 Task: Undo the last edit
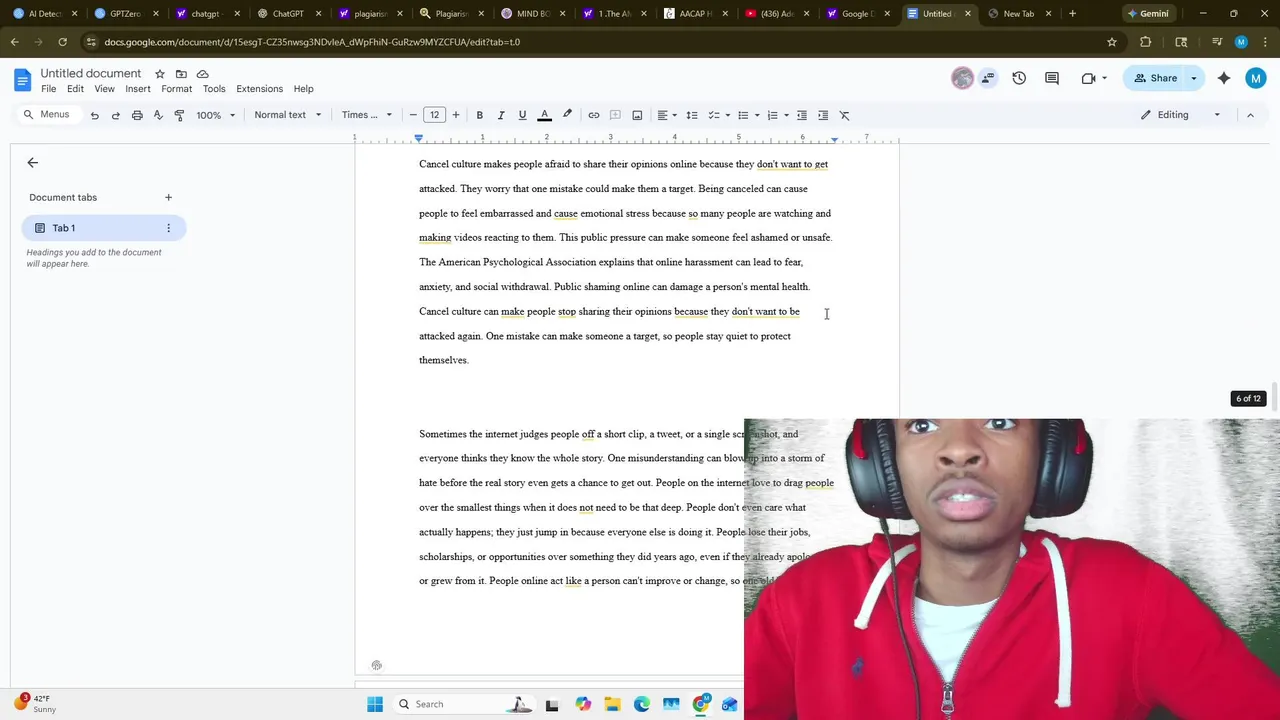point(95,115)
